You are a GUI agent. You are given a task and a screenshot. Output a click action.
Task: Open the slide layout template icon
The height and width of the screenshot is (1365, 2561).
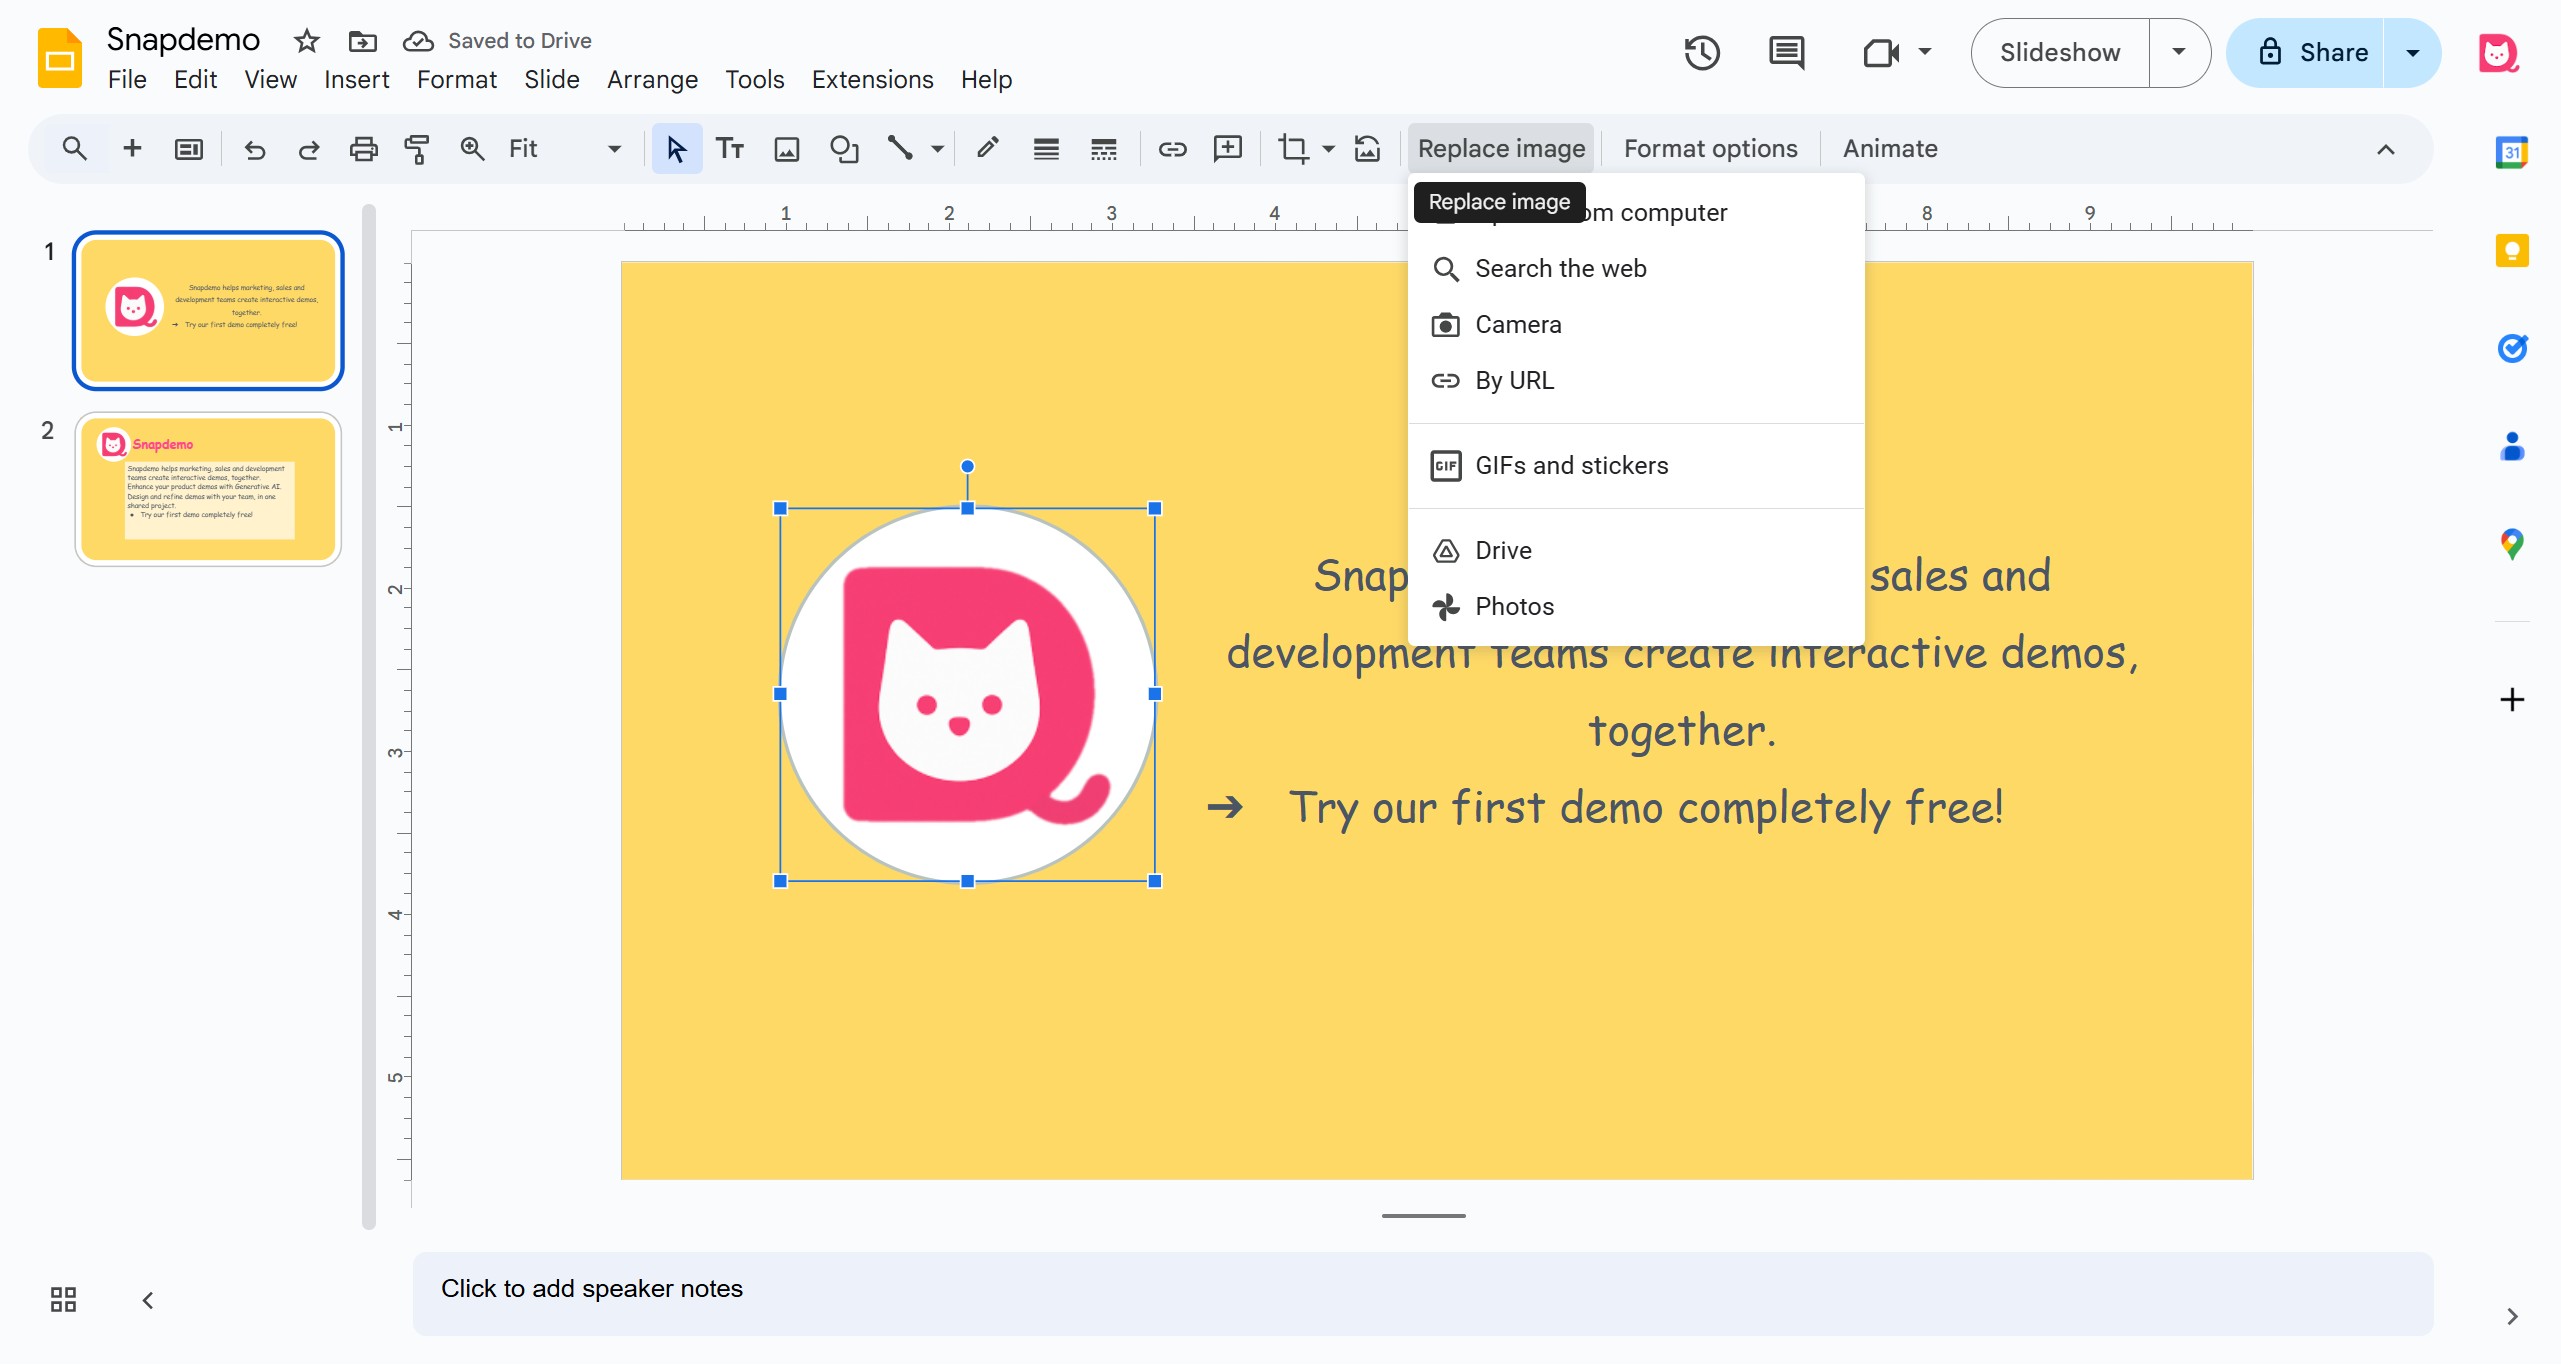188,149
